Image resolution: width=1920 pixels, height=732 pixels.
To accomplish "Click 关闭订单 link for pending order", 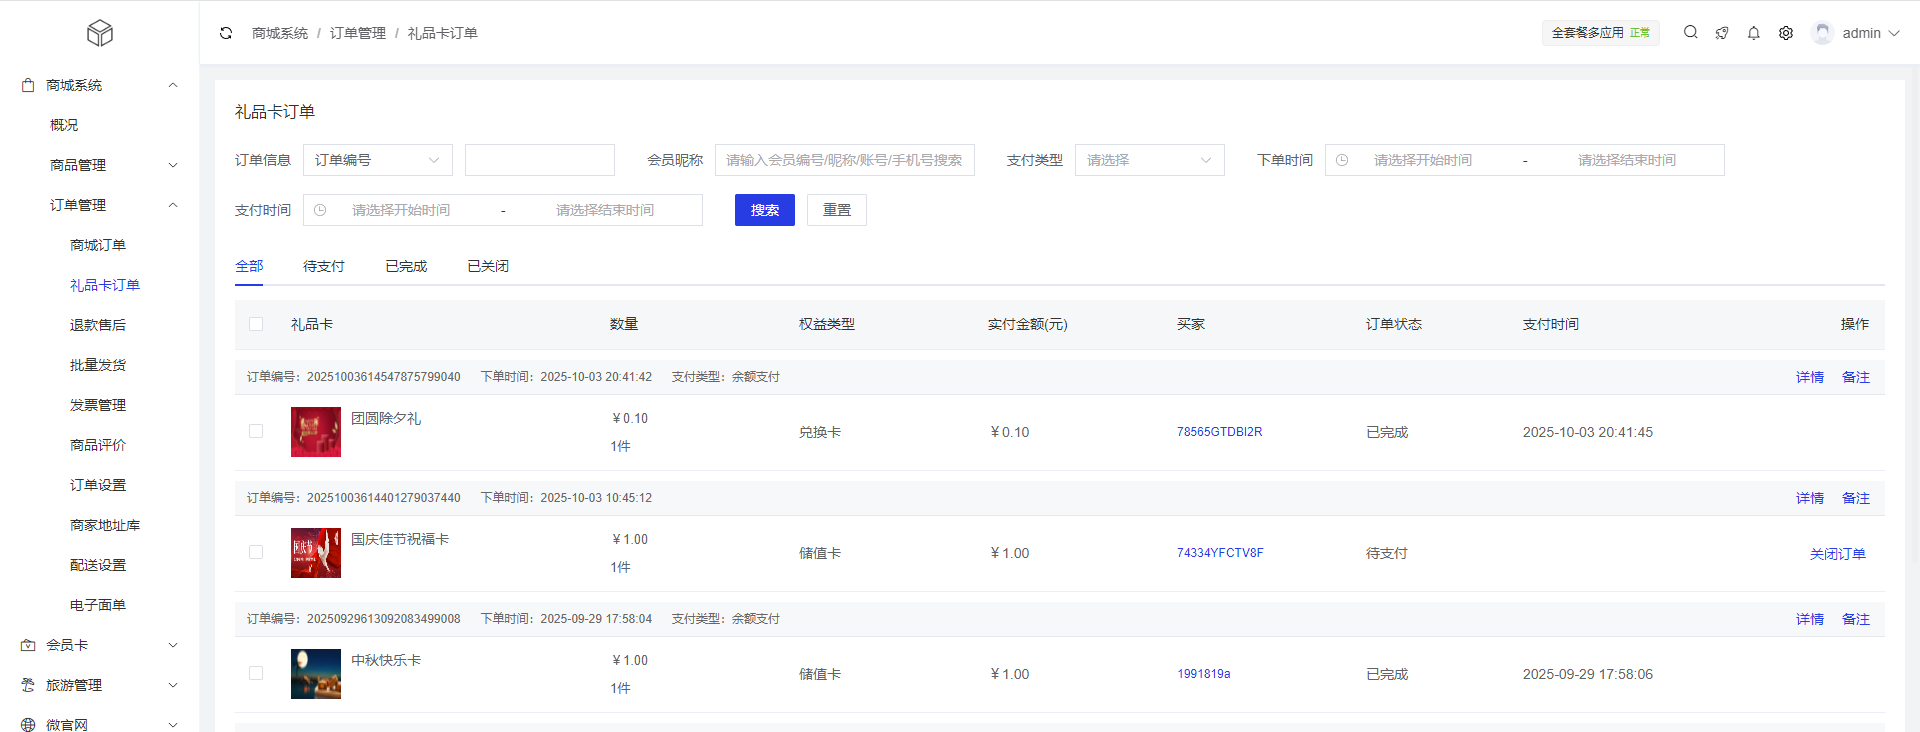I will [x=1837, y=554].
